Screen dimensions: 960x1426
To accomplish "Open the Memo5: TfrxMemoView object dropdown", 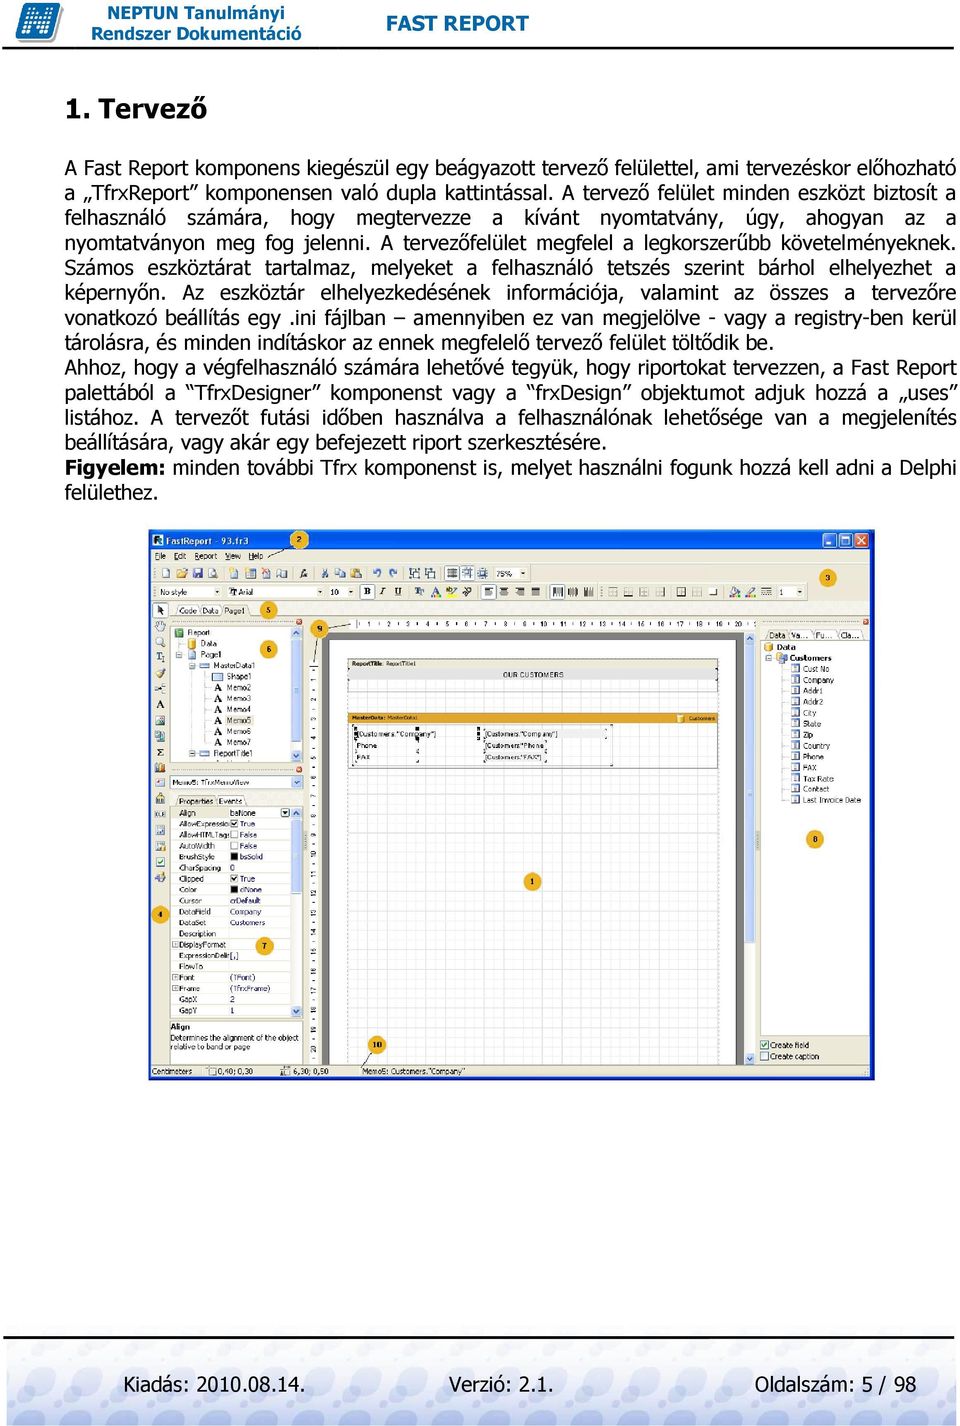I will tap(296, 782).
